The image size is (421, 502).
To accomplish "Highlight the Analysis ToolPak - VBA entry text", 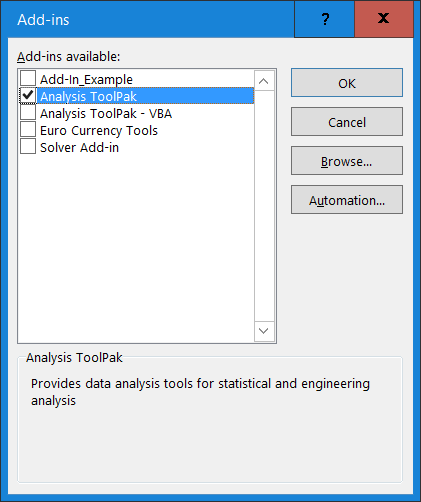I will point(106,114).
